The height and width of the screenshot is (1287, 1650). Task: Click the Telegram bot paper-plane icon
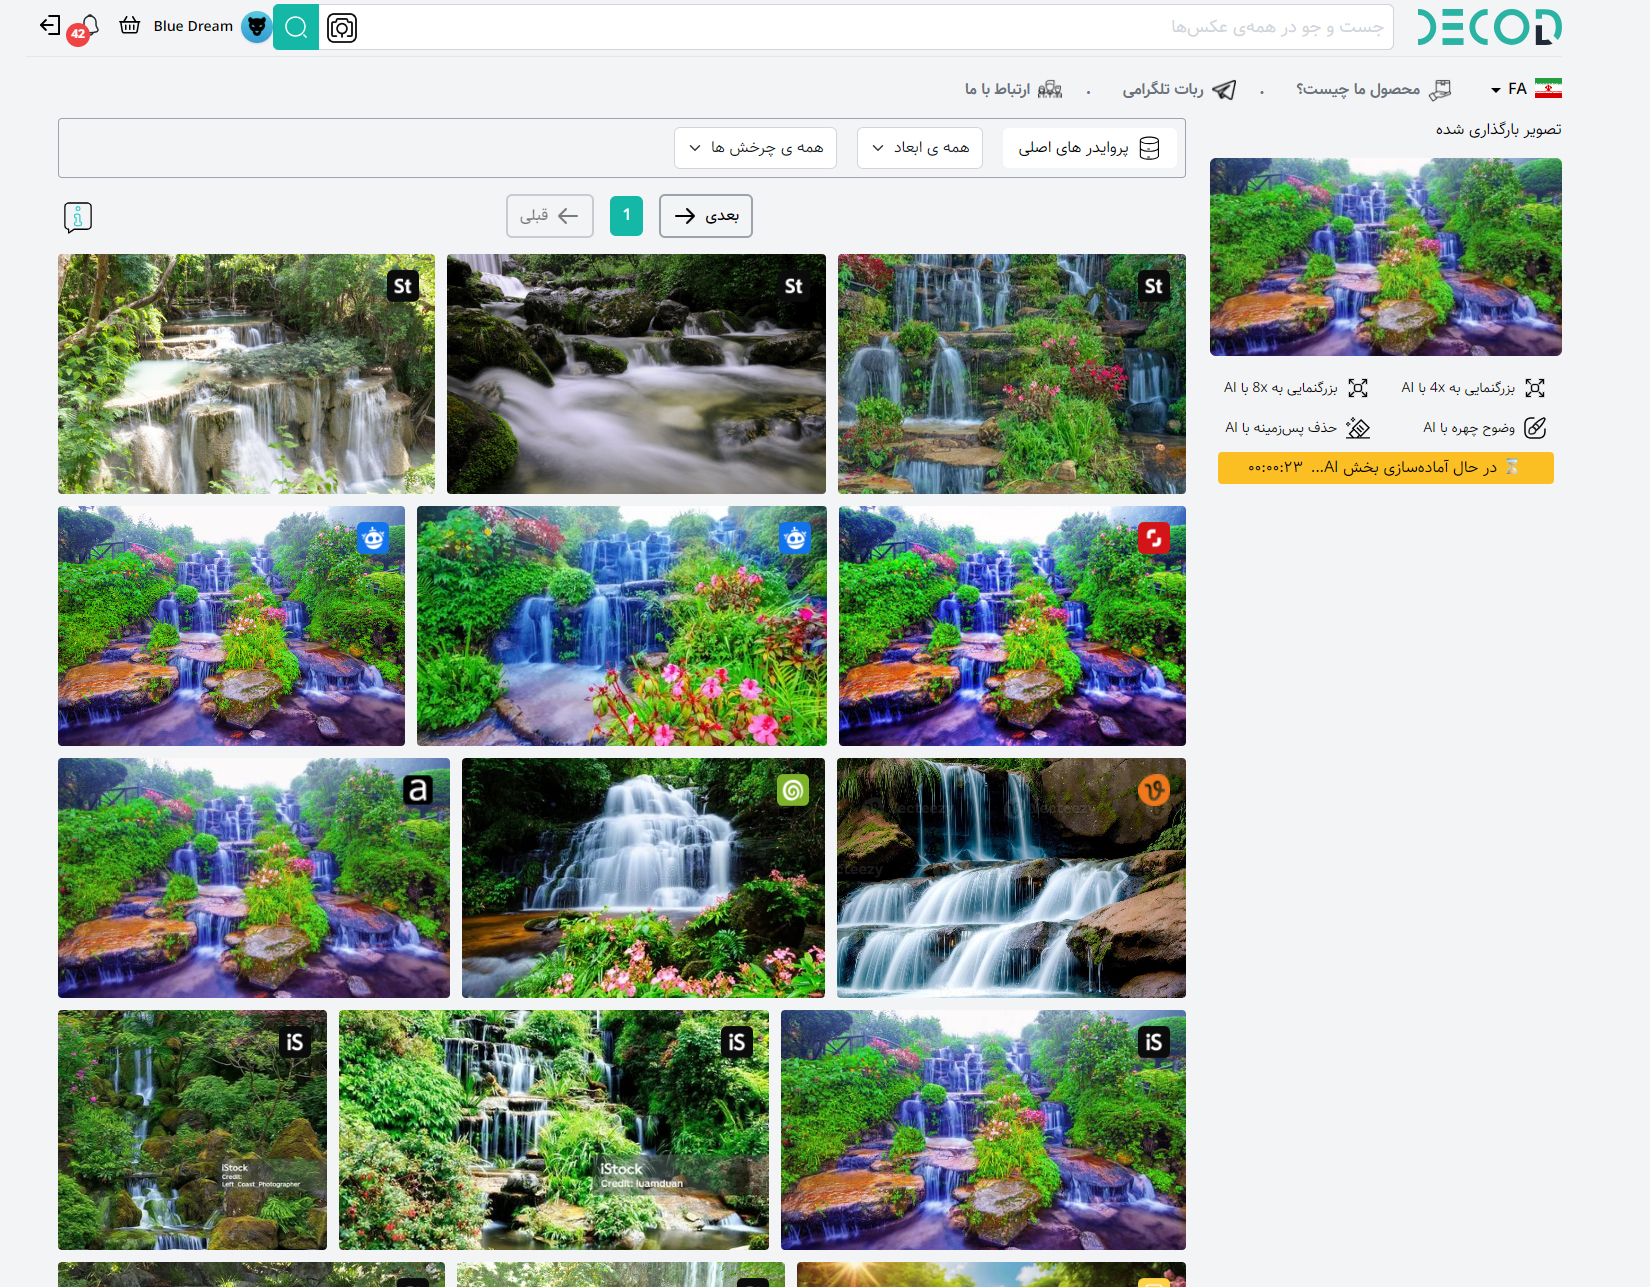tap(1224, 90)
